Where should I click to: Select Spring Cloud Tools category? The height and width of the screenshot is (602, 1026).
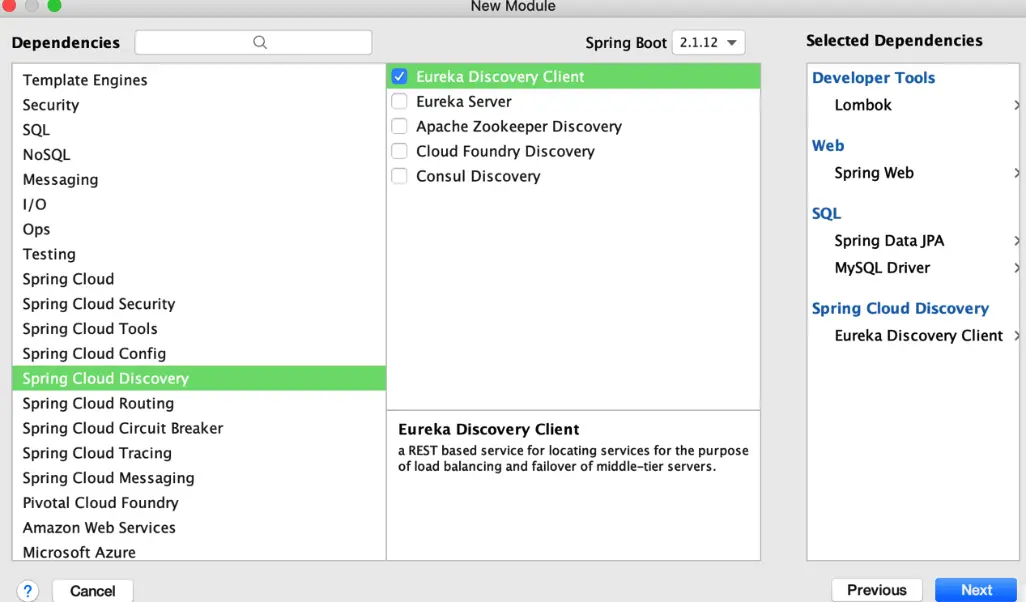[199, 328]
